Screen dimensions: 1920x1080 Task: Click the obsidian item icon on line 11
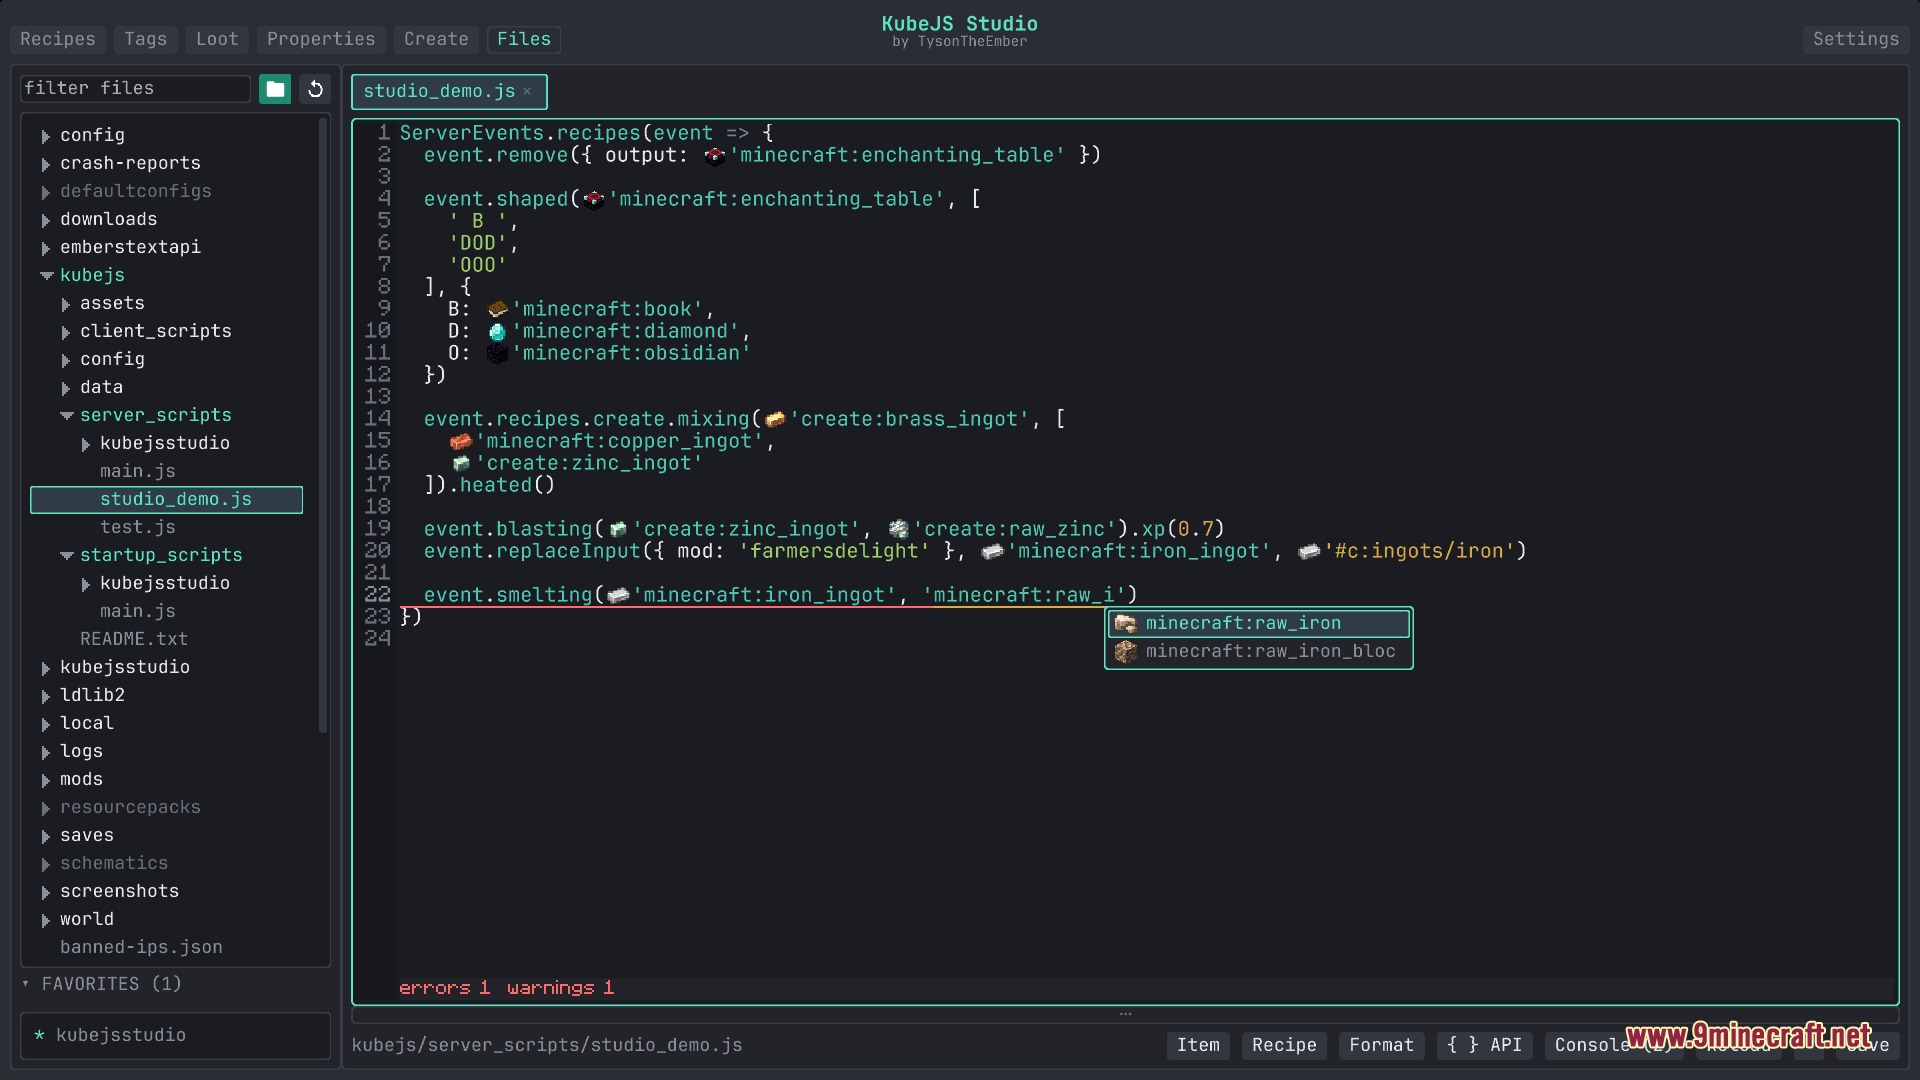point(497,353)
